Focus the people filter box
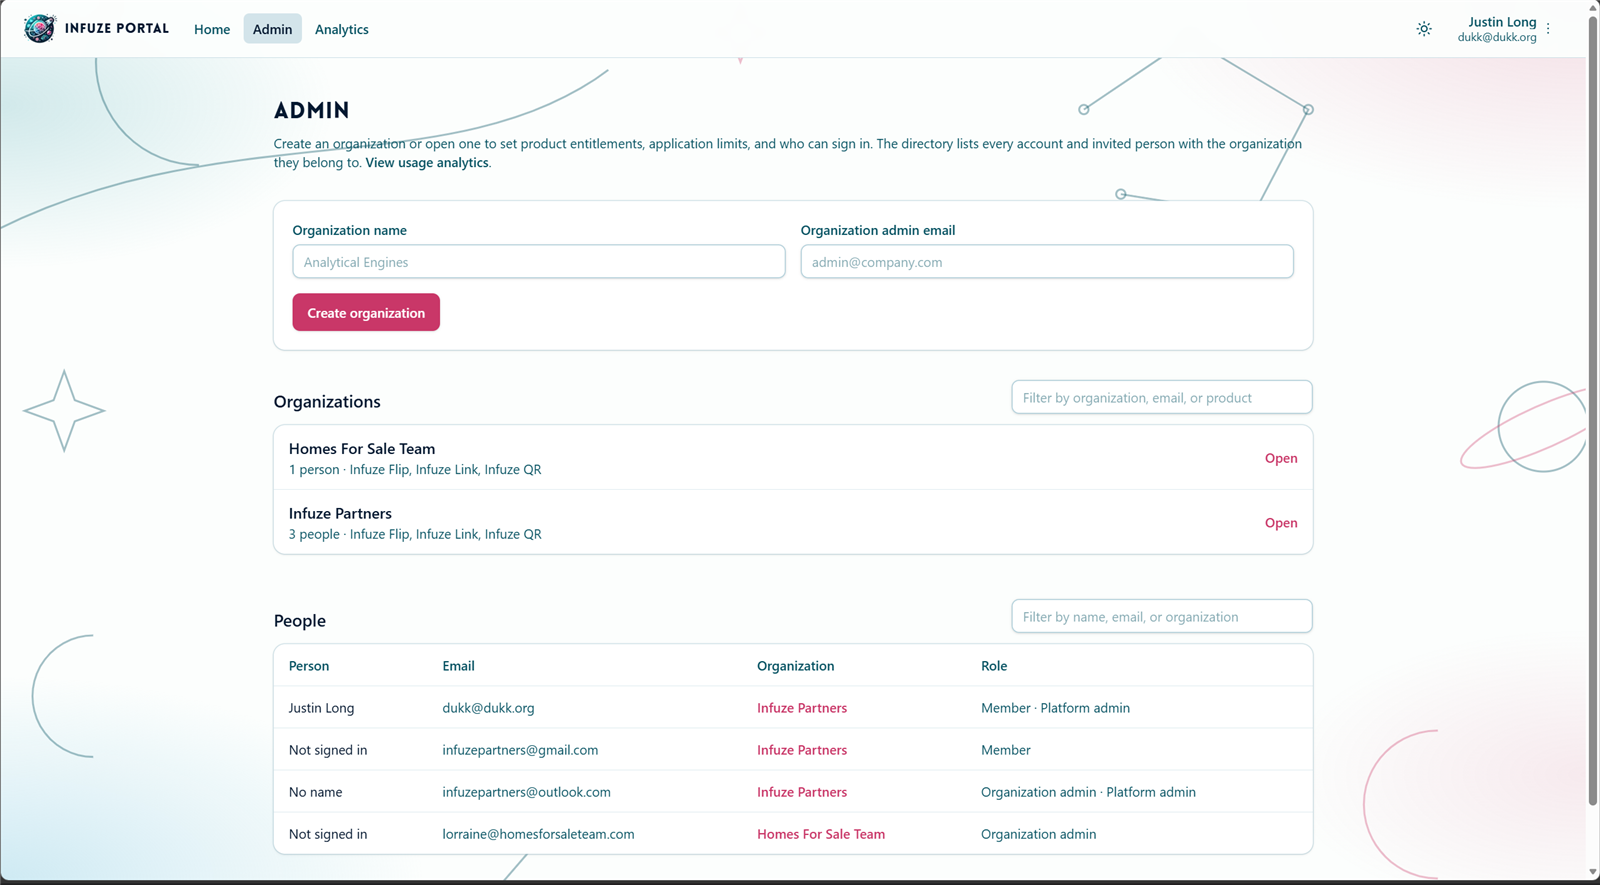Image resolution: width=1600 pixels, height=885 pixels. pyautogui.click(x=1162, y=616)
